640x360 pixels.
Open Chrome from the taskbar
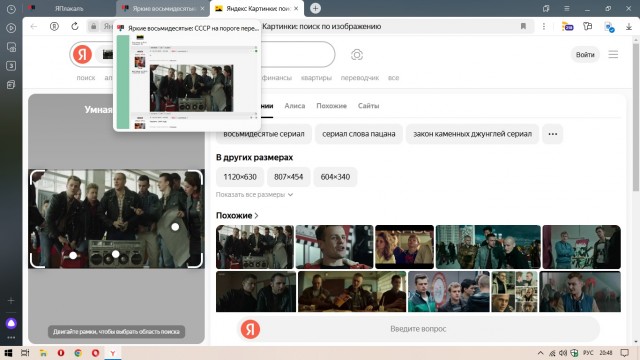coord(78,353)
